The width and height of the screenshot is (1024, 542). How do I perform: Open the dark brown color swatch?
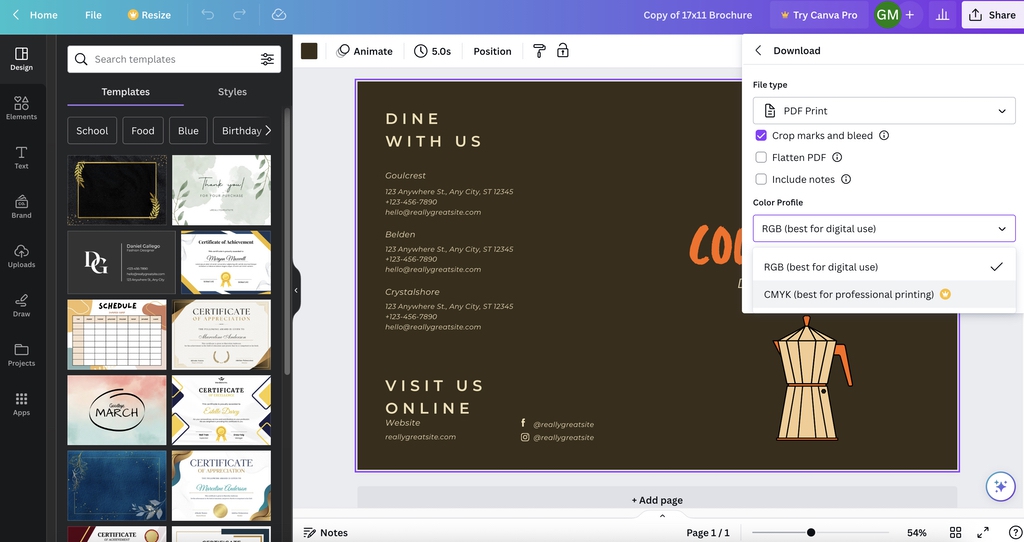pos(309,51)
